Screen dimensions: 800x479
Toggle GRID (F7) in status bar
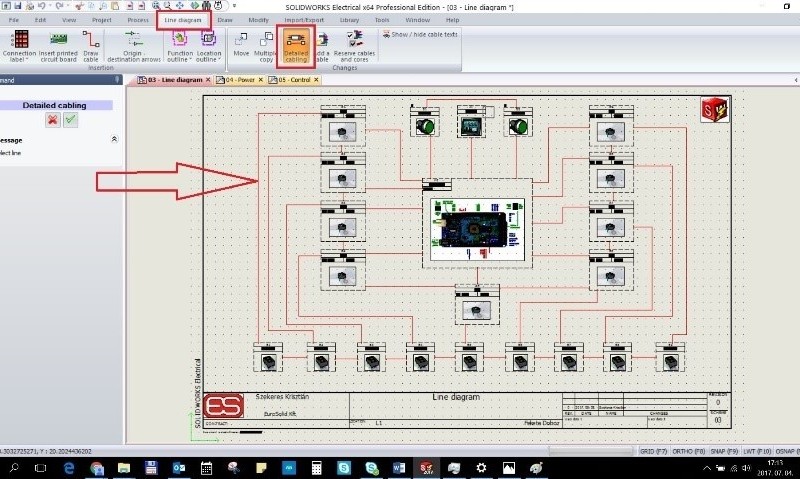(x=653, y=451)
